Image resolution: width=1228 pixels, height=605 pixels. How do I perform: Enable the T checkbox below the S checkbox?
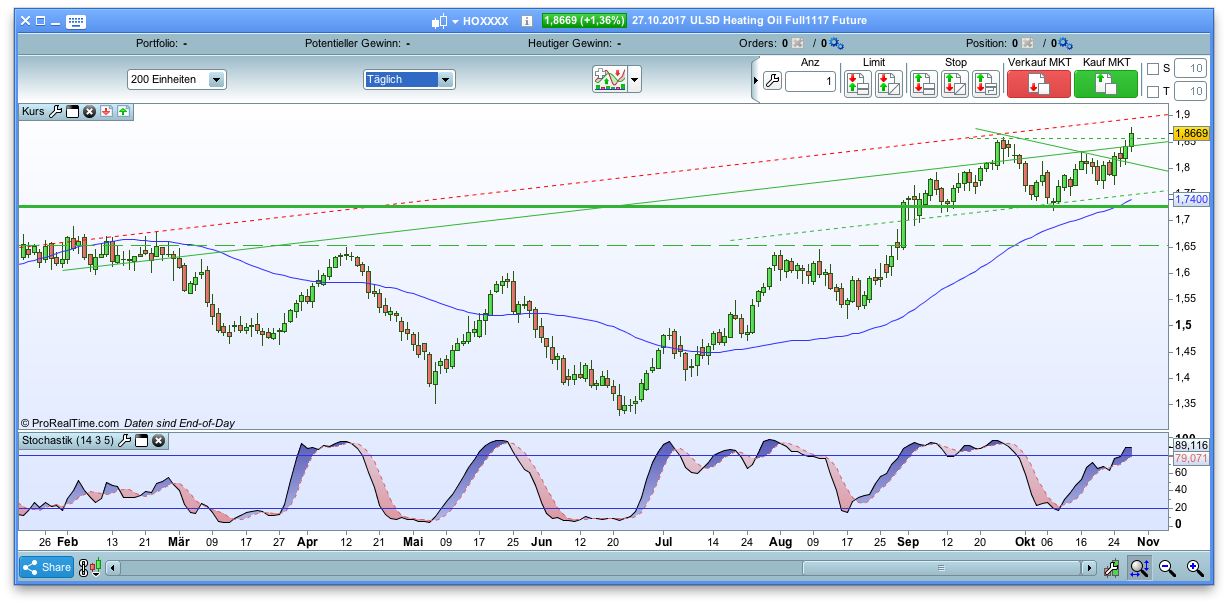pyautogui.click(x=1153, y=90)
